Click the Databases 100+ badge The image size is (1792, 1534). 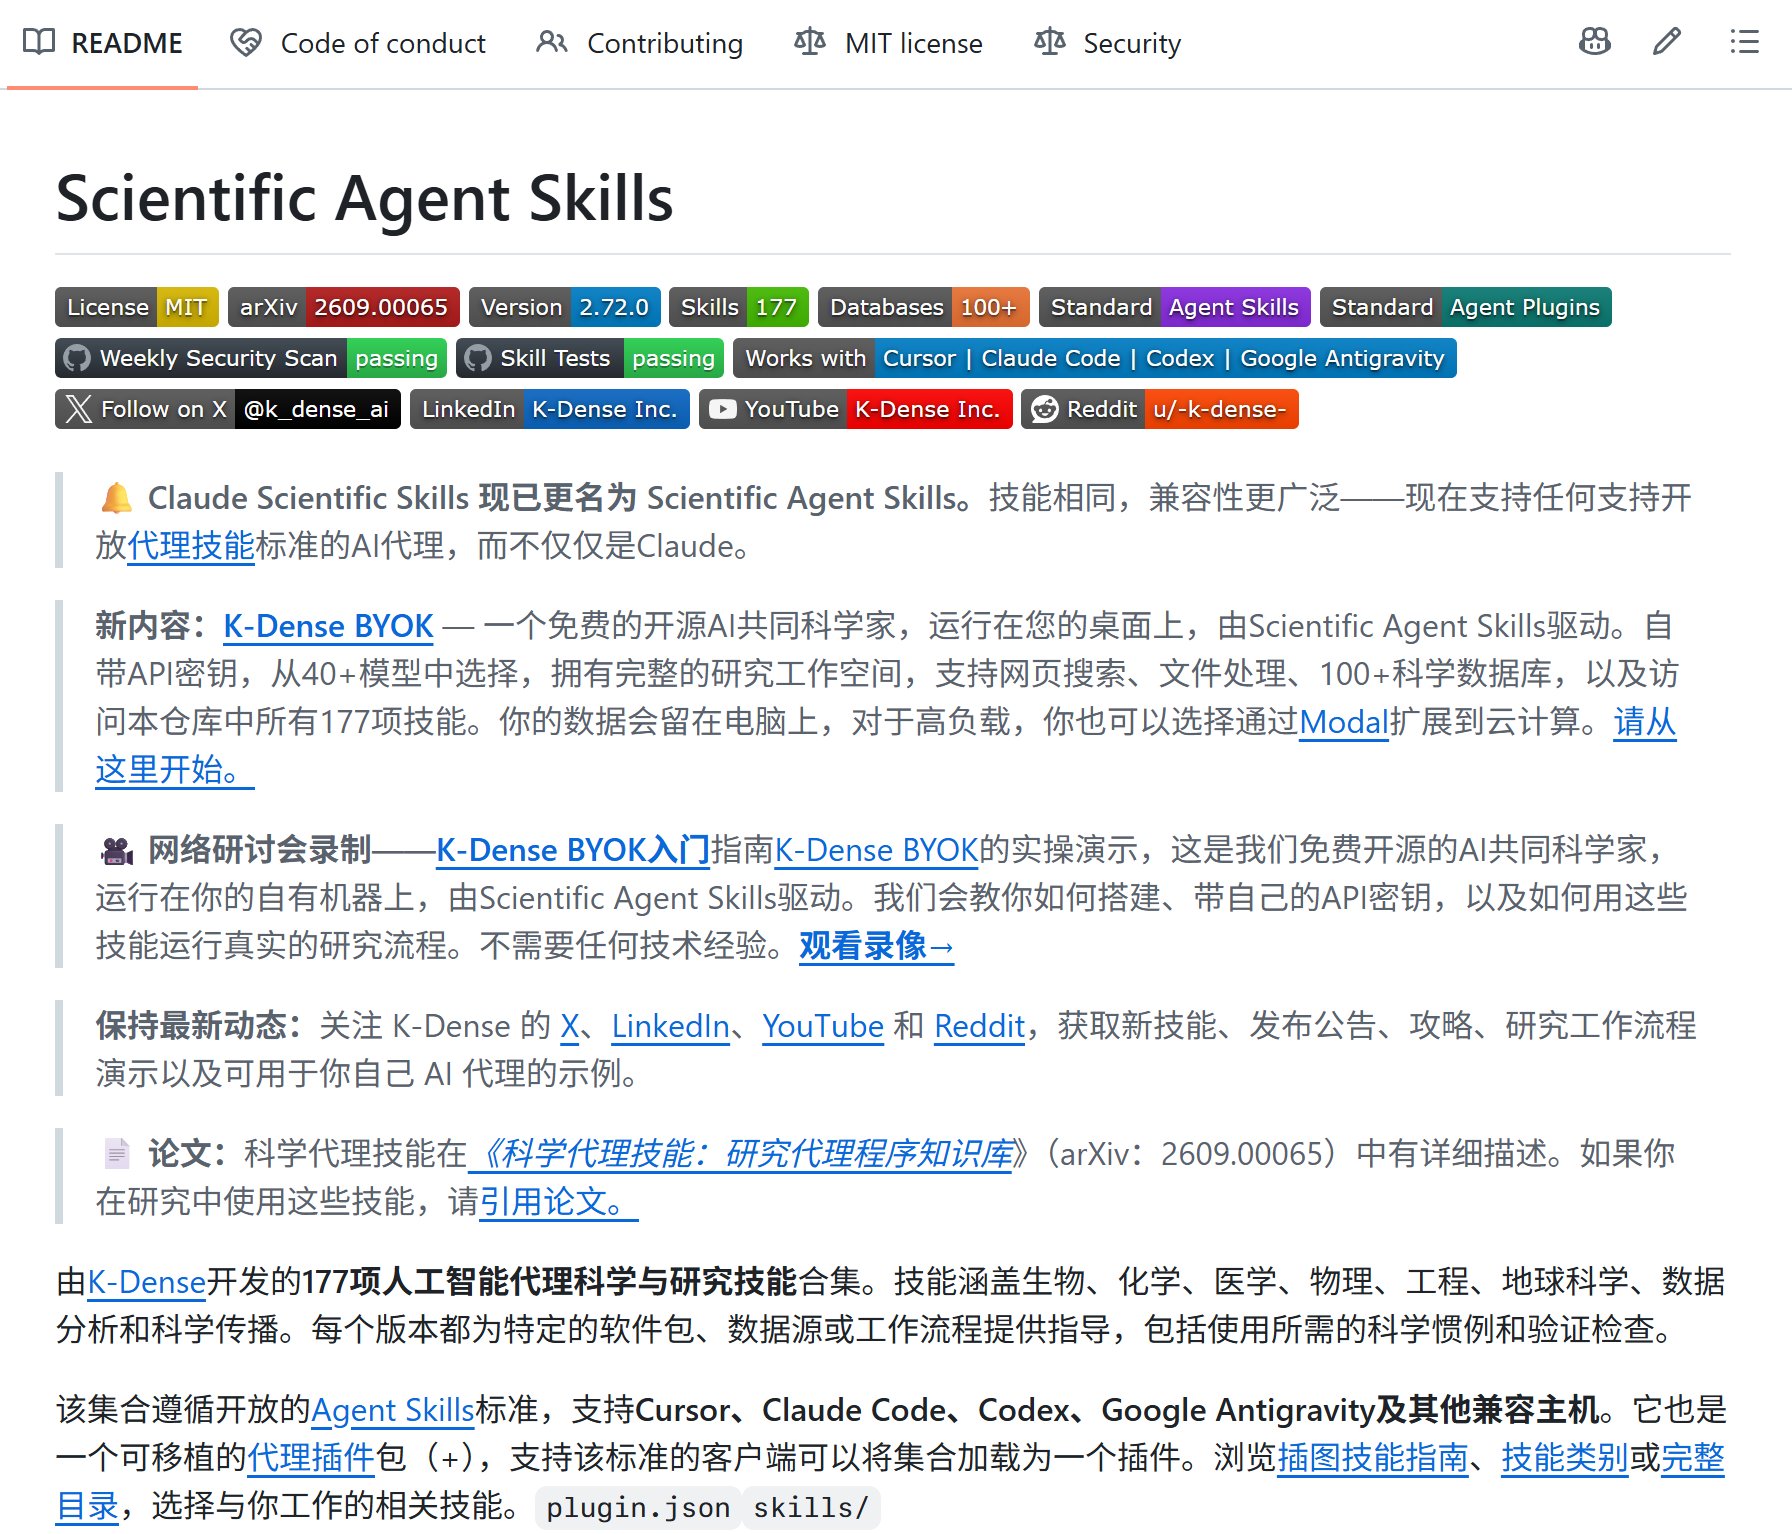coord(923,307)
